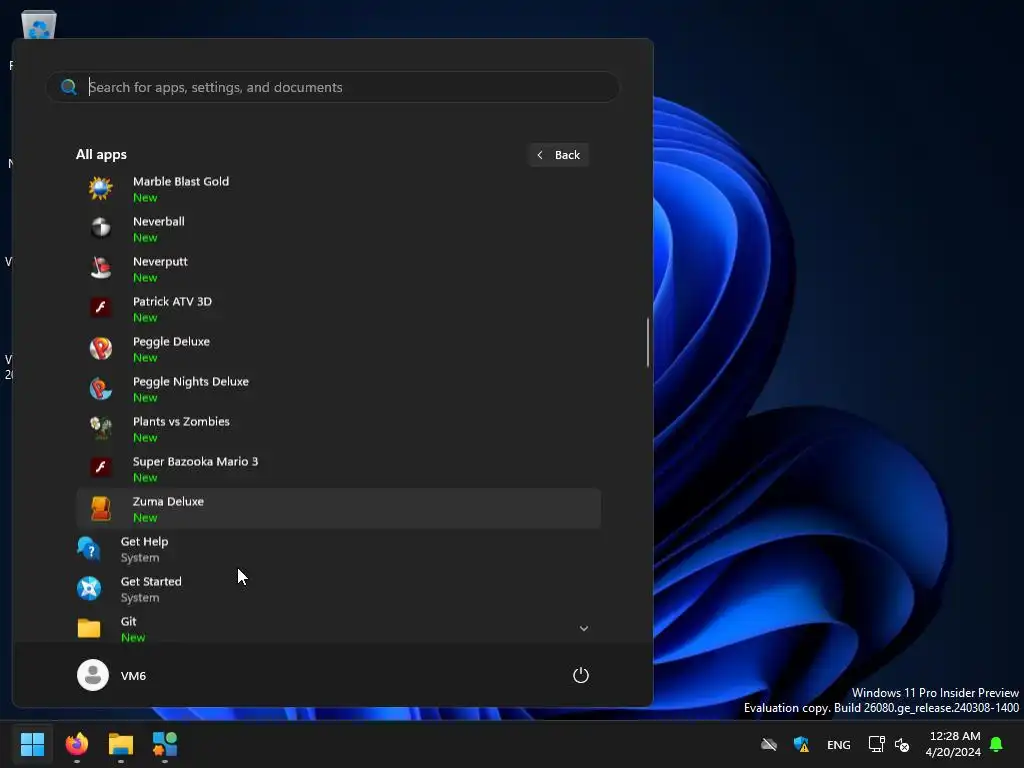The width and height of the screenshot is (1024, 768).
Task: Launch Neverball from its ball icon
Action: coord(101,228)
